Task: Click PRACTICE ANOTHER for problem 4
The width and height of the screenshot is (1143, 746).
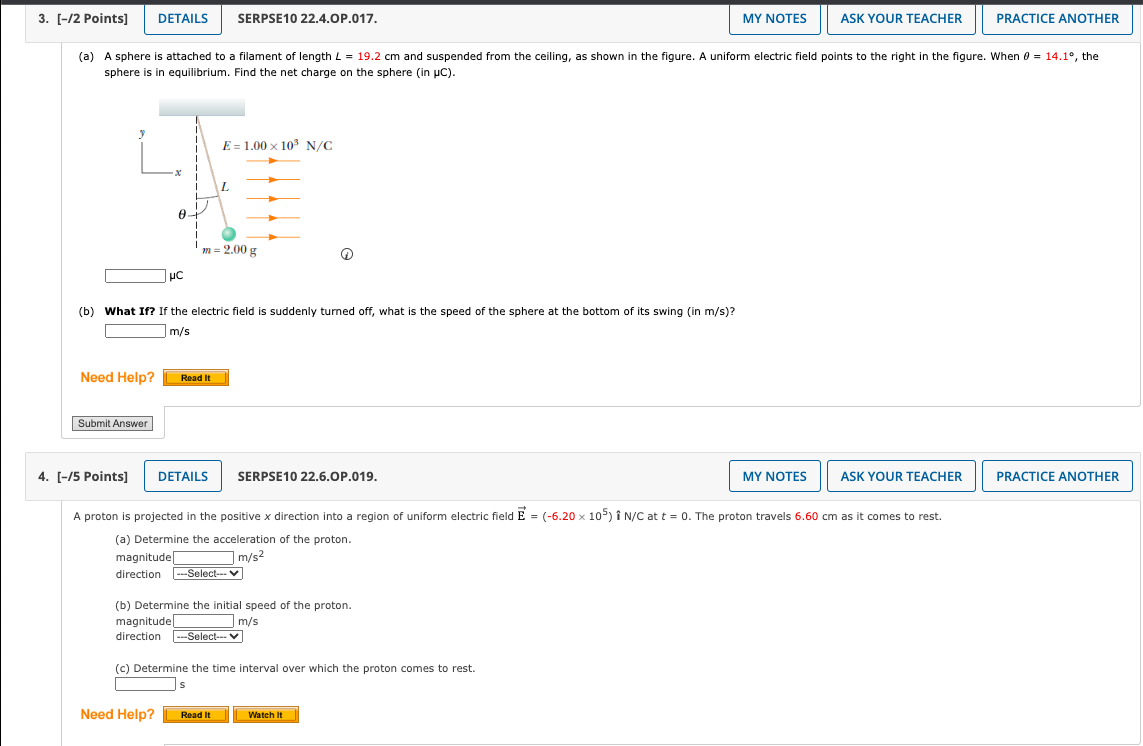Action: [x=1057, y=476]
